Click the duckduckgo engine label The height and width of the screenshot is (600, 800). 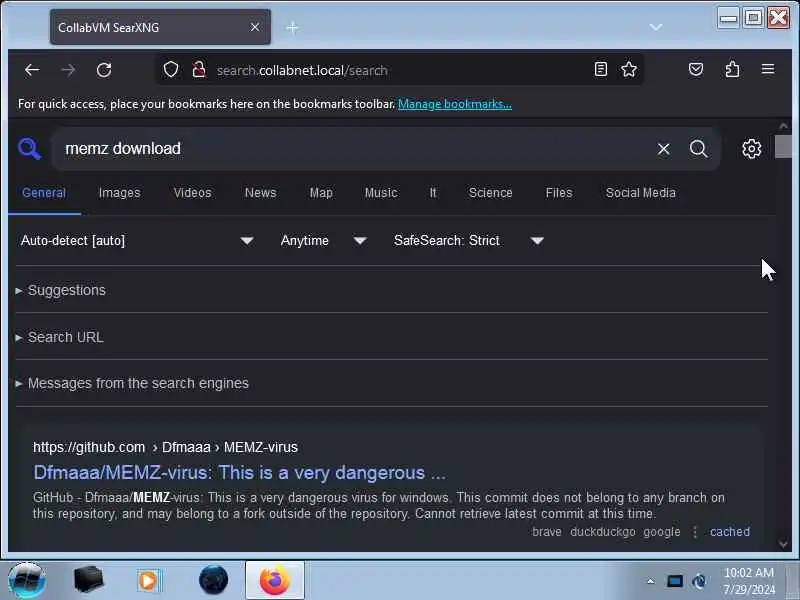click(x=603, y=532)
